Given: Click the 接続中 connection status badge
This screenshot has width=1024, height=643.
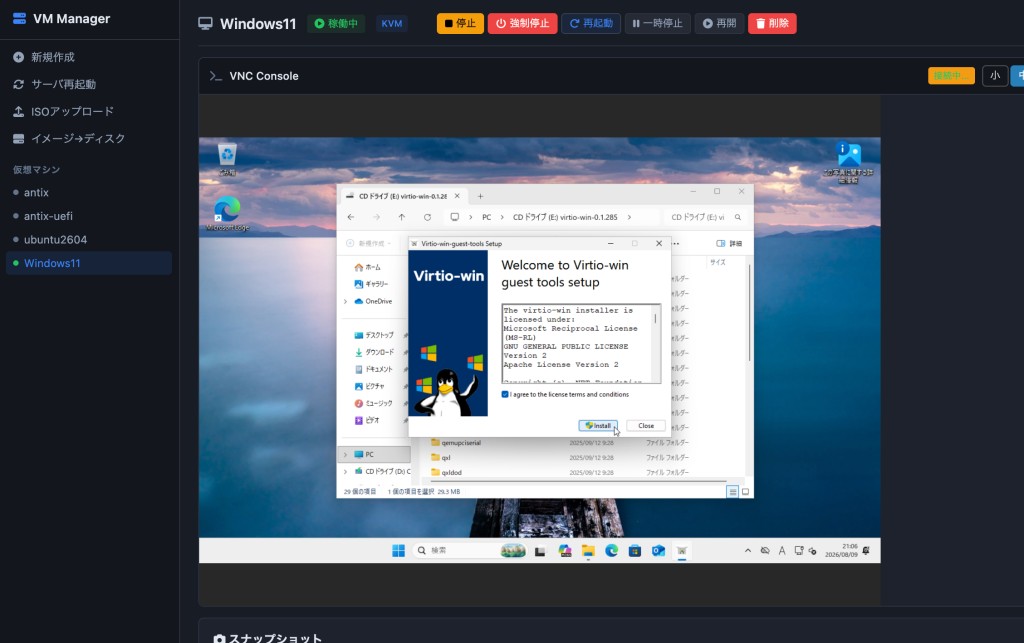Looking at the screenshot, I should (951, 76).
